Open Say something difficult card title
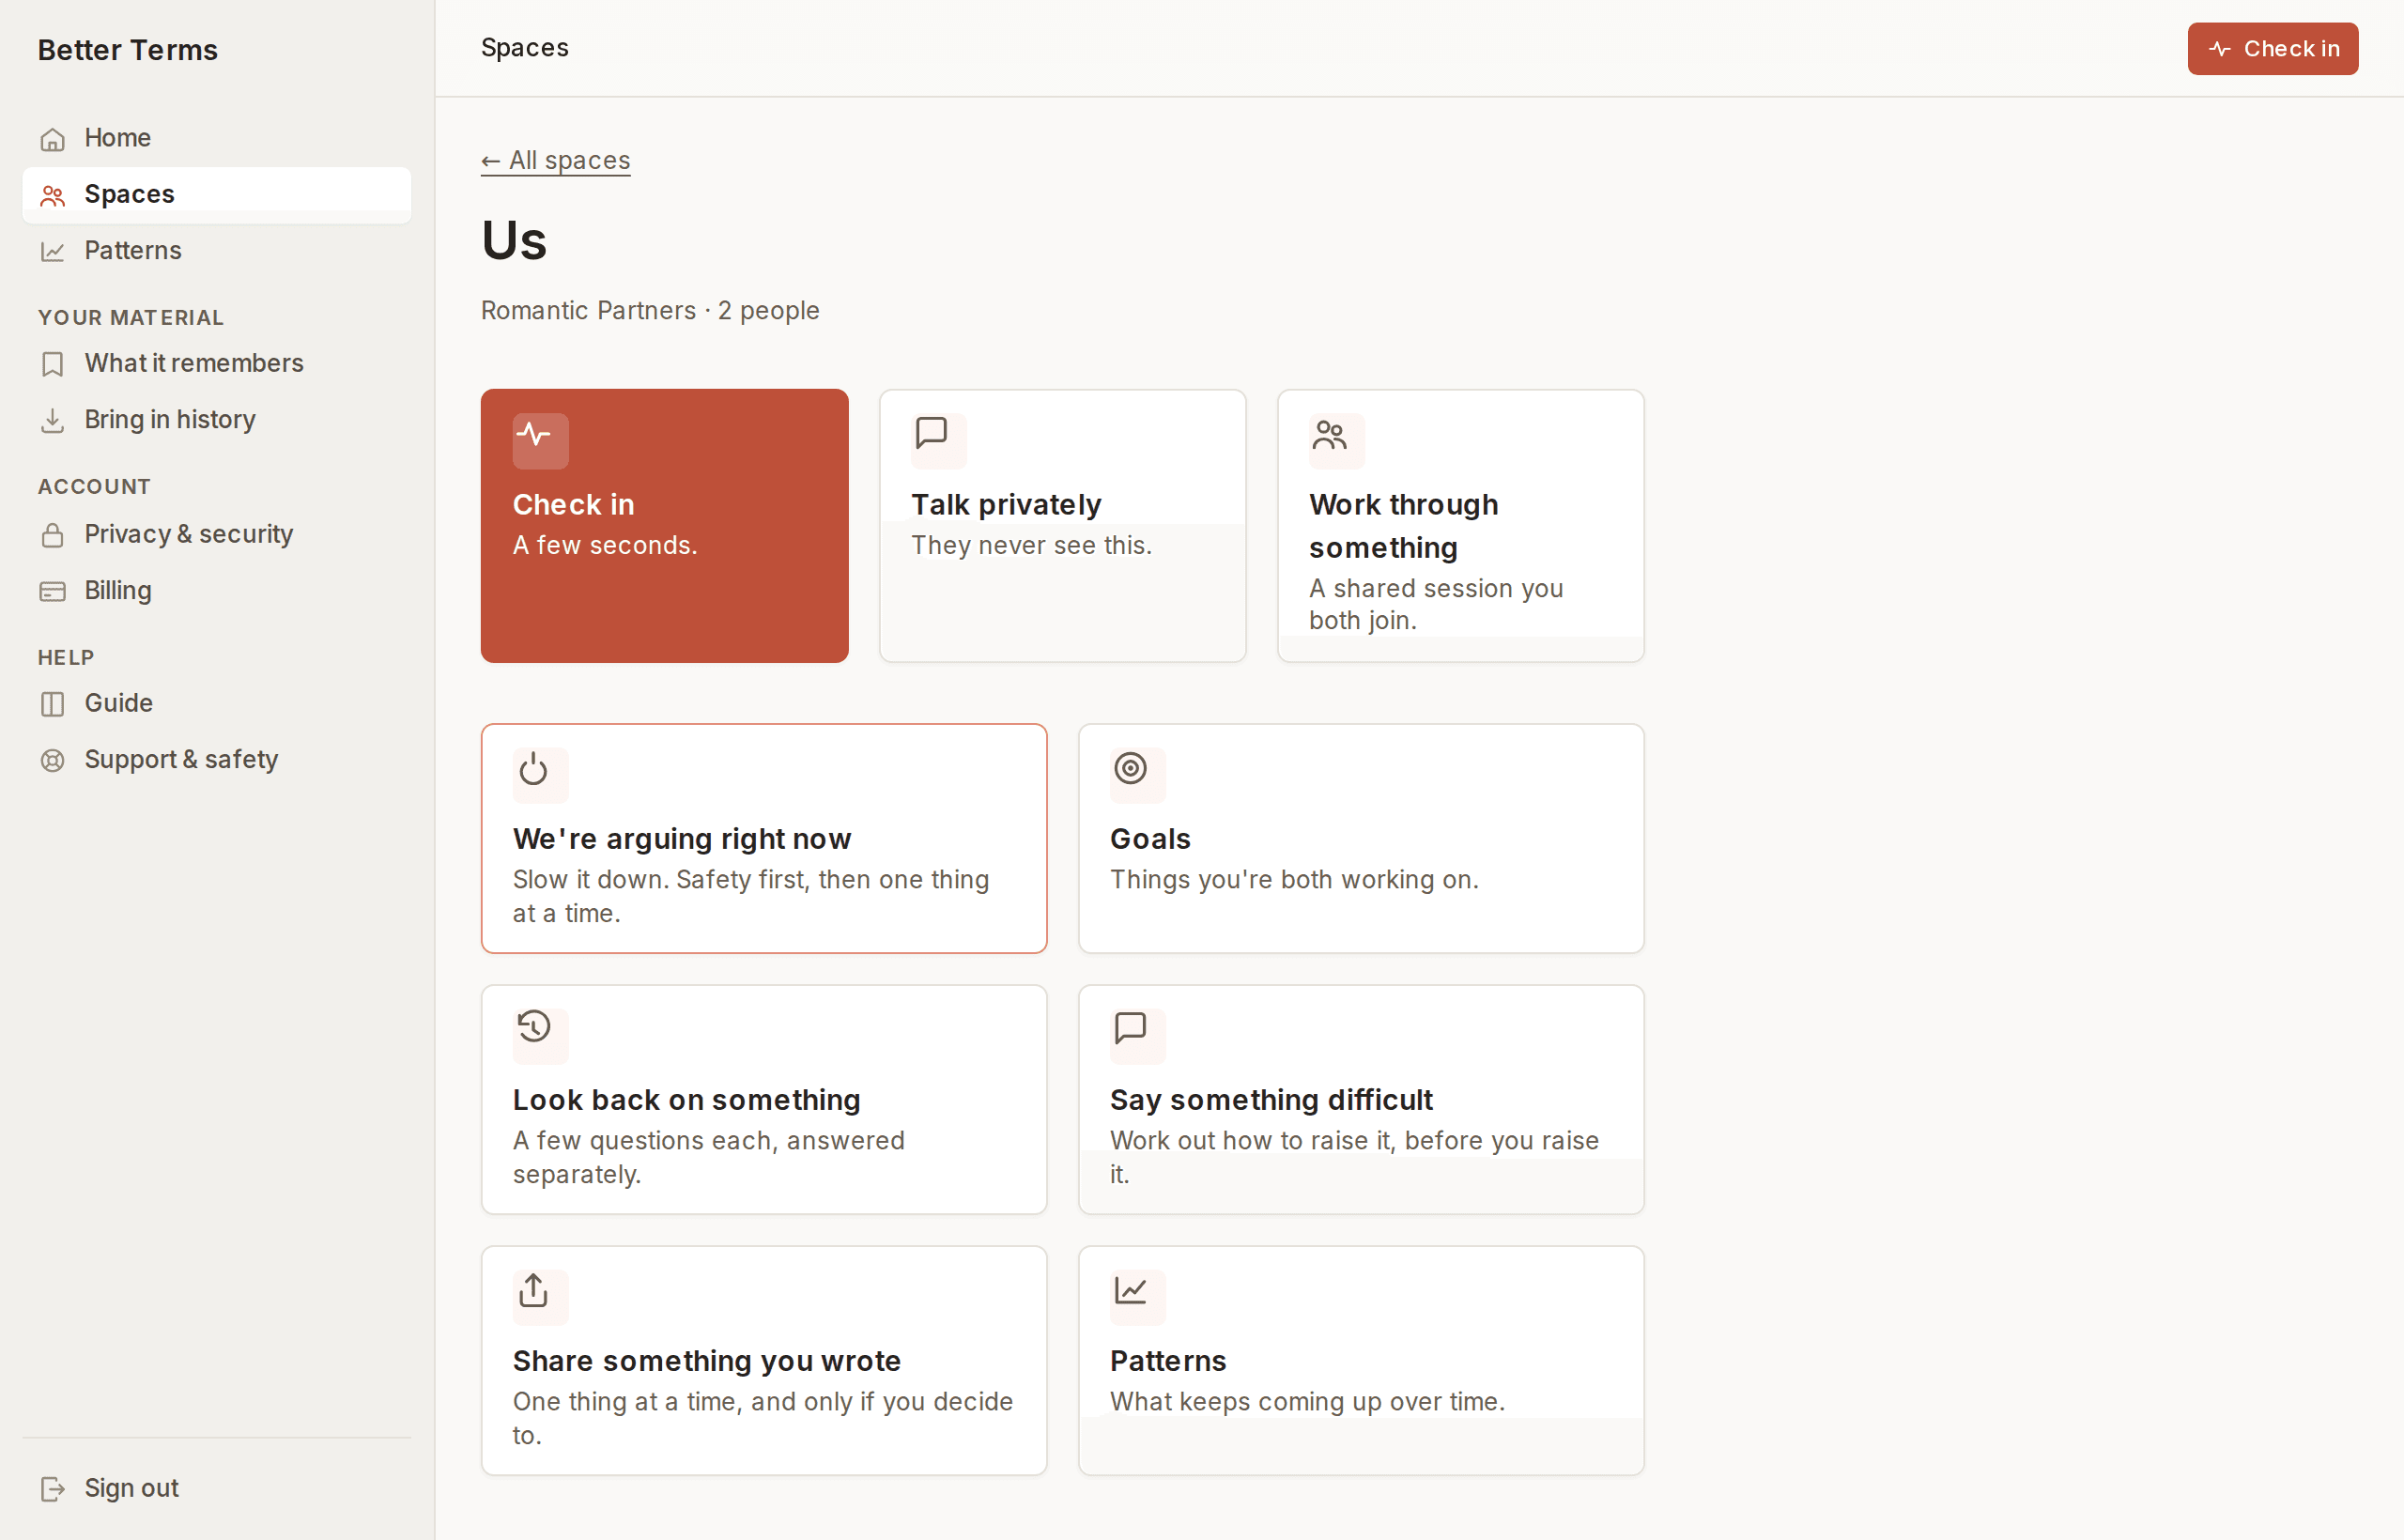The image size is (2404, 1540). 1271,1100
